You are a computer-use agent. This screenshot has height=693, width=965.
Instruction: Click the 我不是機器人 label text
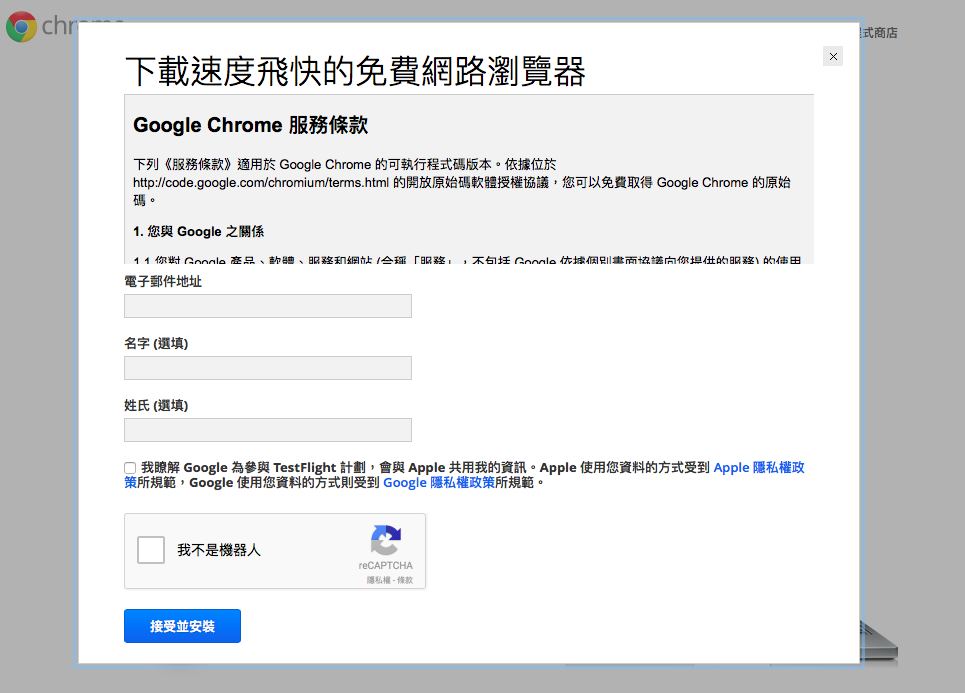(x=219, y=550)
